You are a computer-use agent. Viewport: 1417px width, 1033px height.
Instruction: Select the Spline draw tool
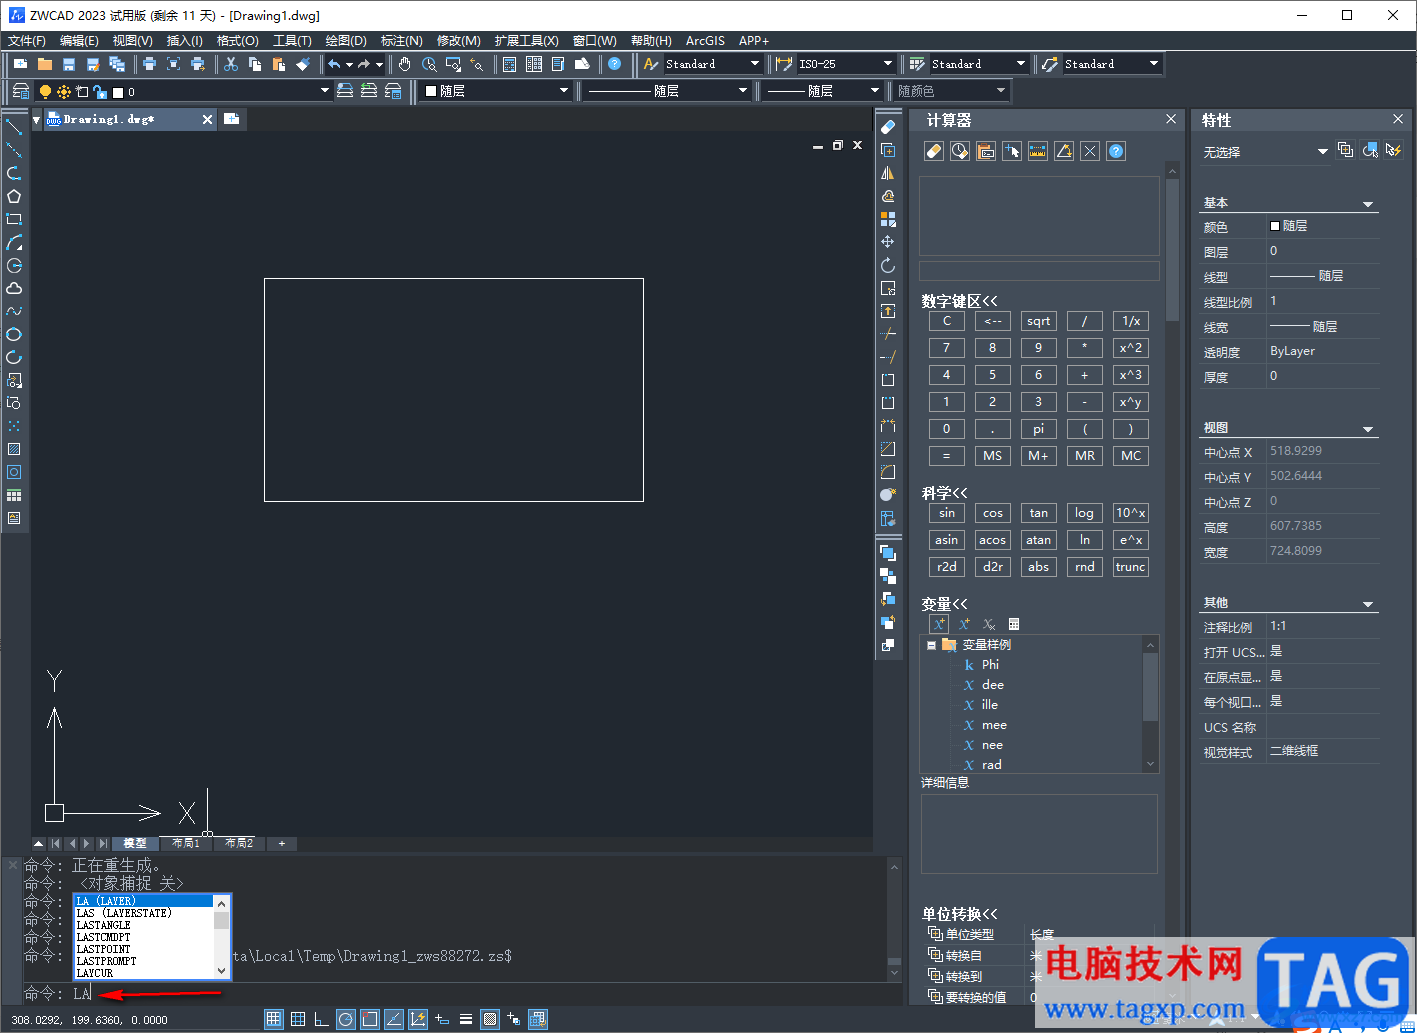click(14, 311)
